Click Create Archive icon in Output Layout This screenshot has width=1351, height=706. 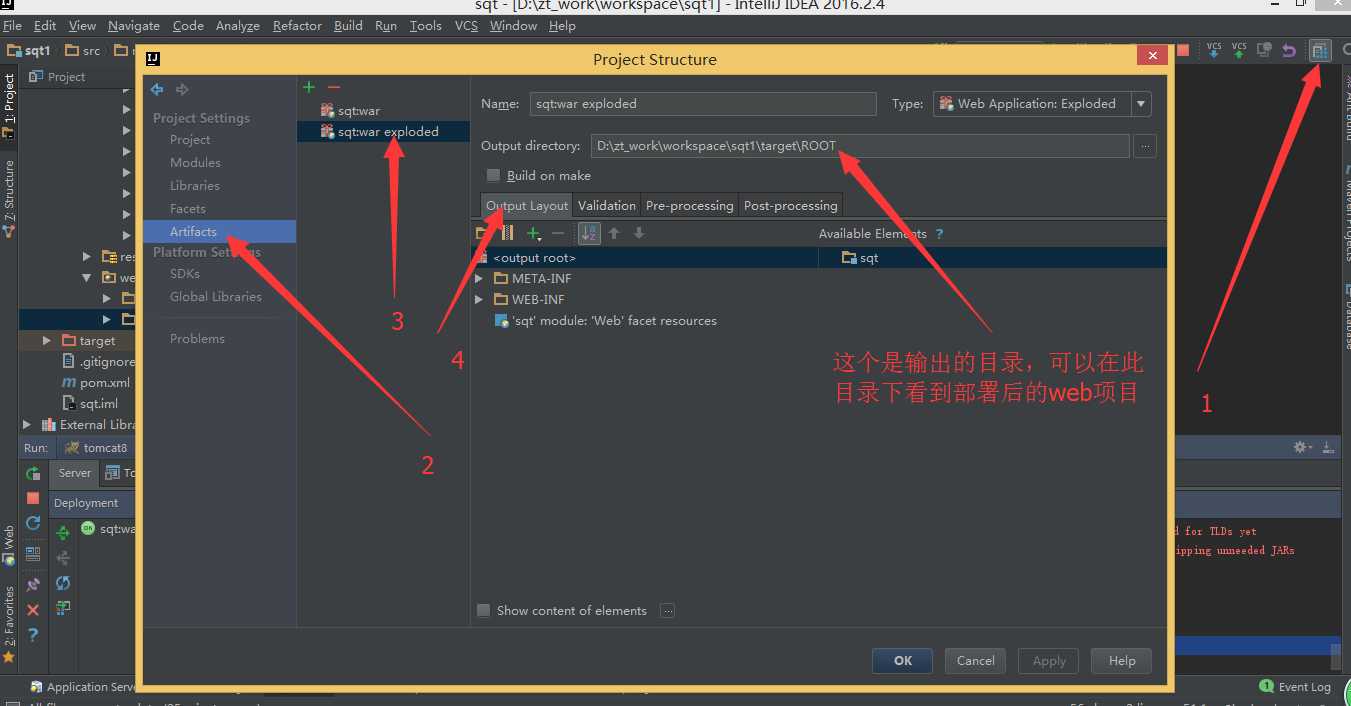click(x=507, y=233)
